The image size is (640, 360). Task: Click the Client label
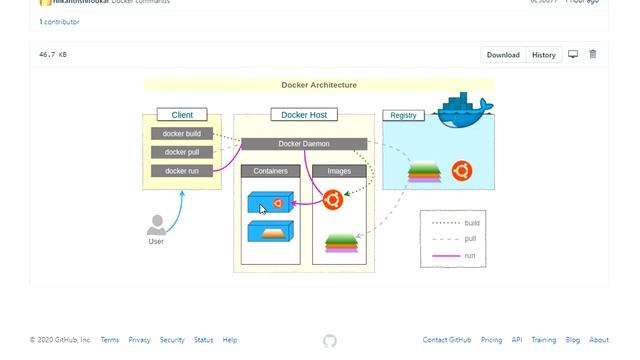point(182,115)
